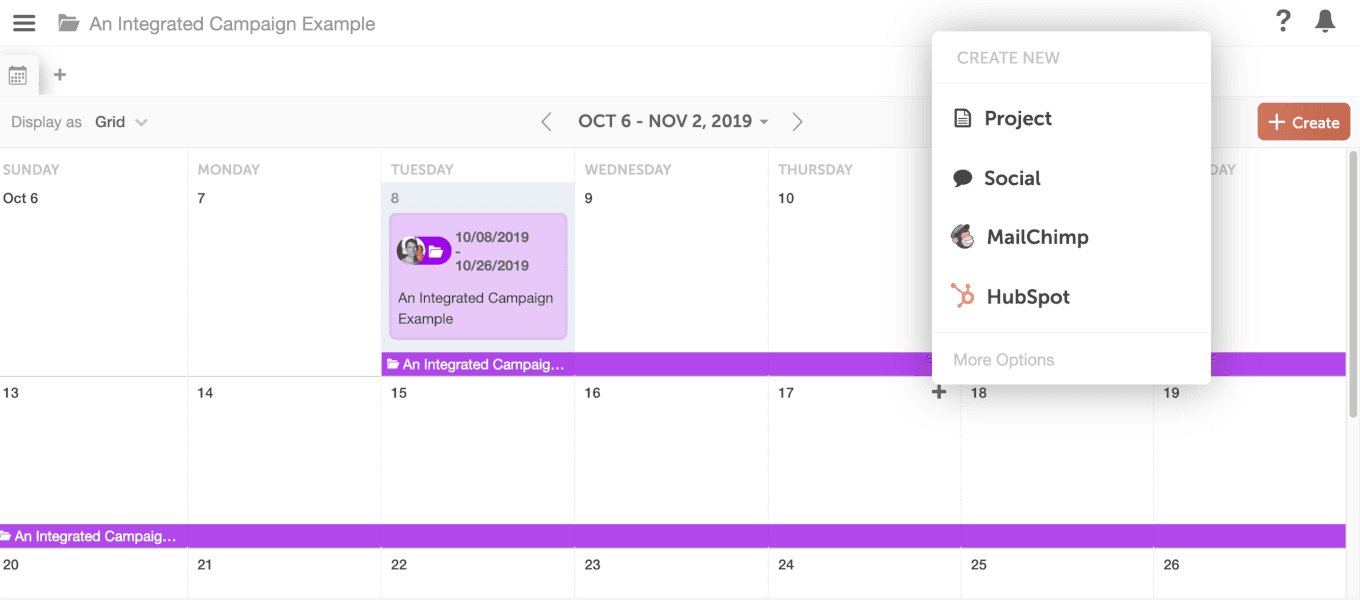Select the calendar view tab icon
Viewport: 1360px width, 600px height.
[x=18, y=75]
